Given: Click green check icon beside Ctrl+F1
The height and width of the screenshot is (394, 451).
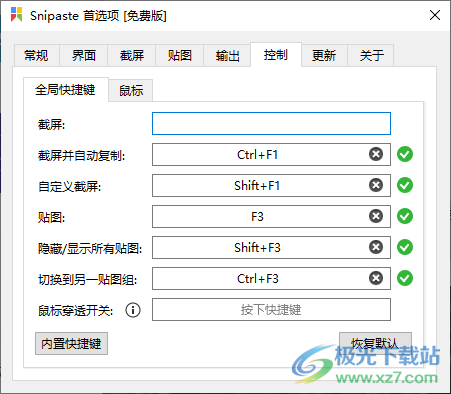Looking at the screenshot, I should 405,154.
